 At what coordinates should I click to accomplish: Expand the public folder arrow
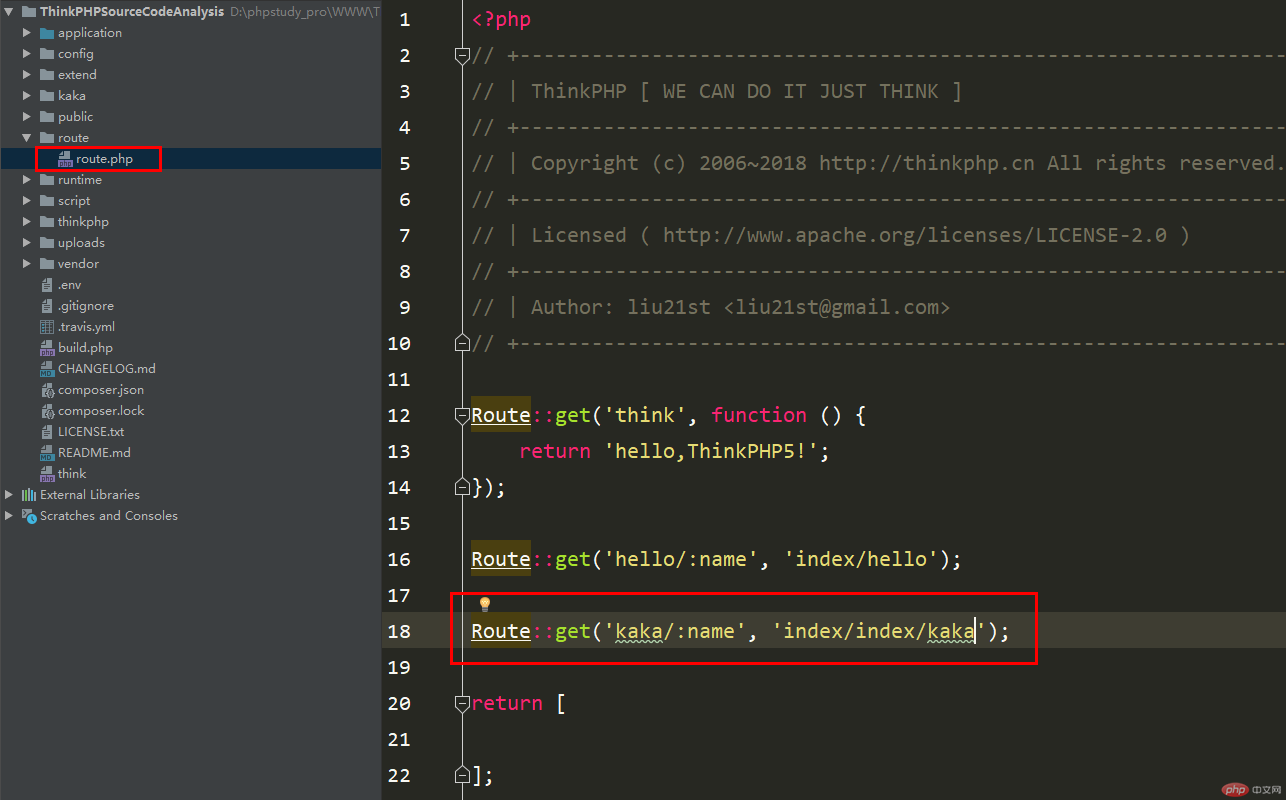pos(27,117)
